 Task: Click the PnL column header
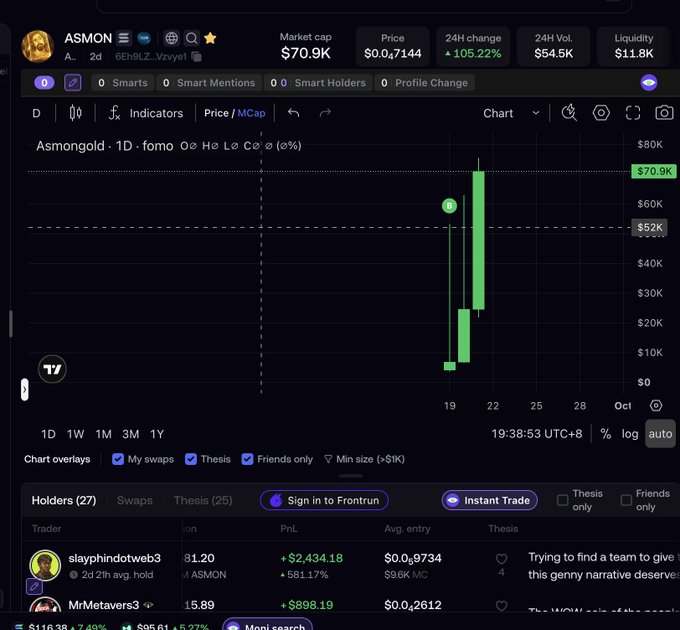[x=288, y=529]
